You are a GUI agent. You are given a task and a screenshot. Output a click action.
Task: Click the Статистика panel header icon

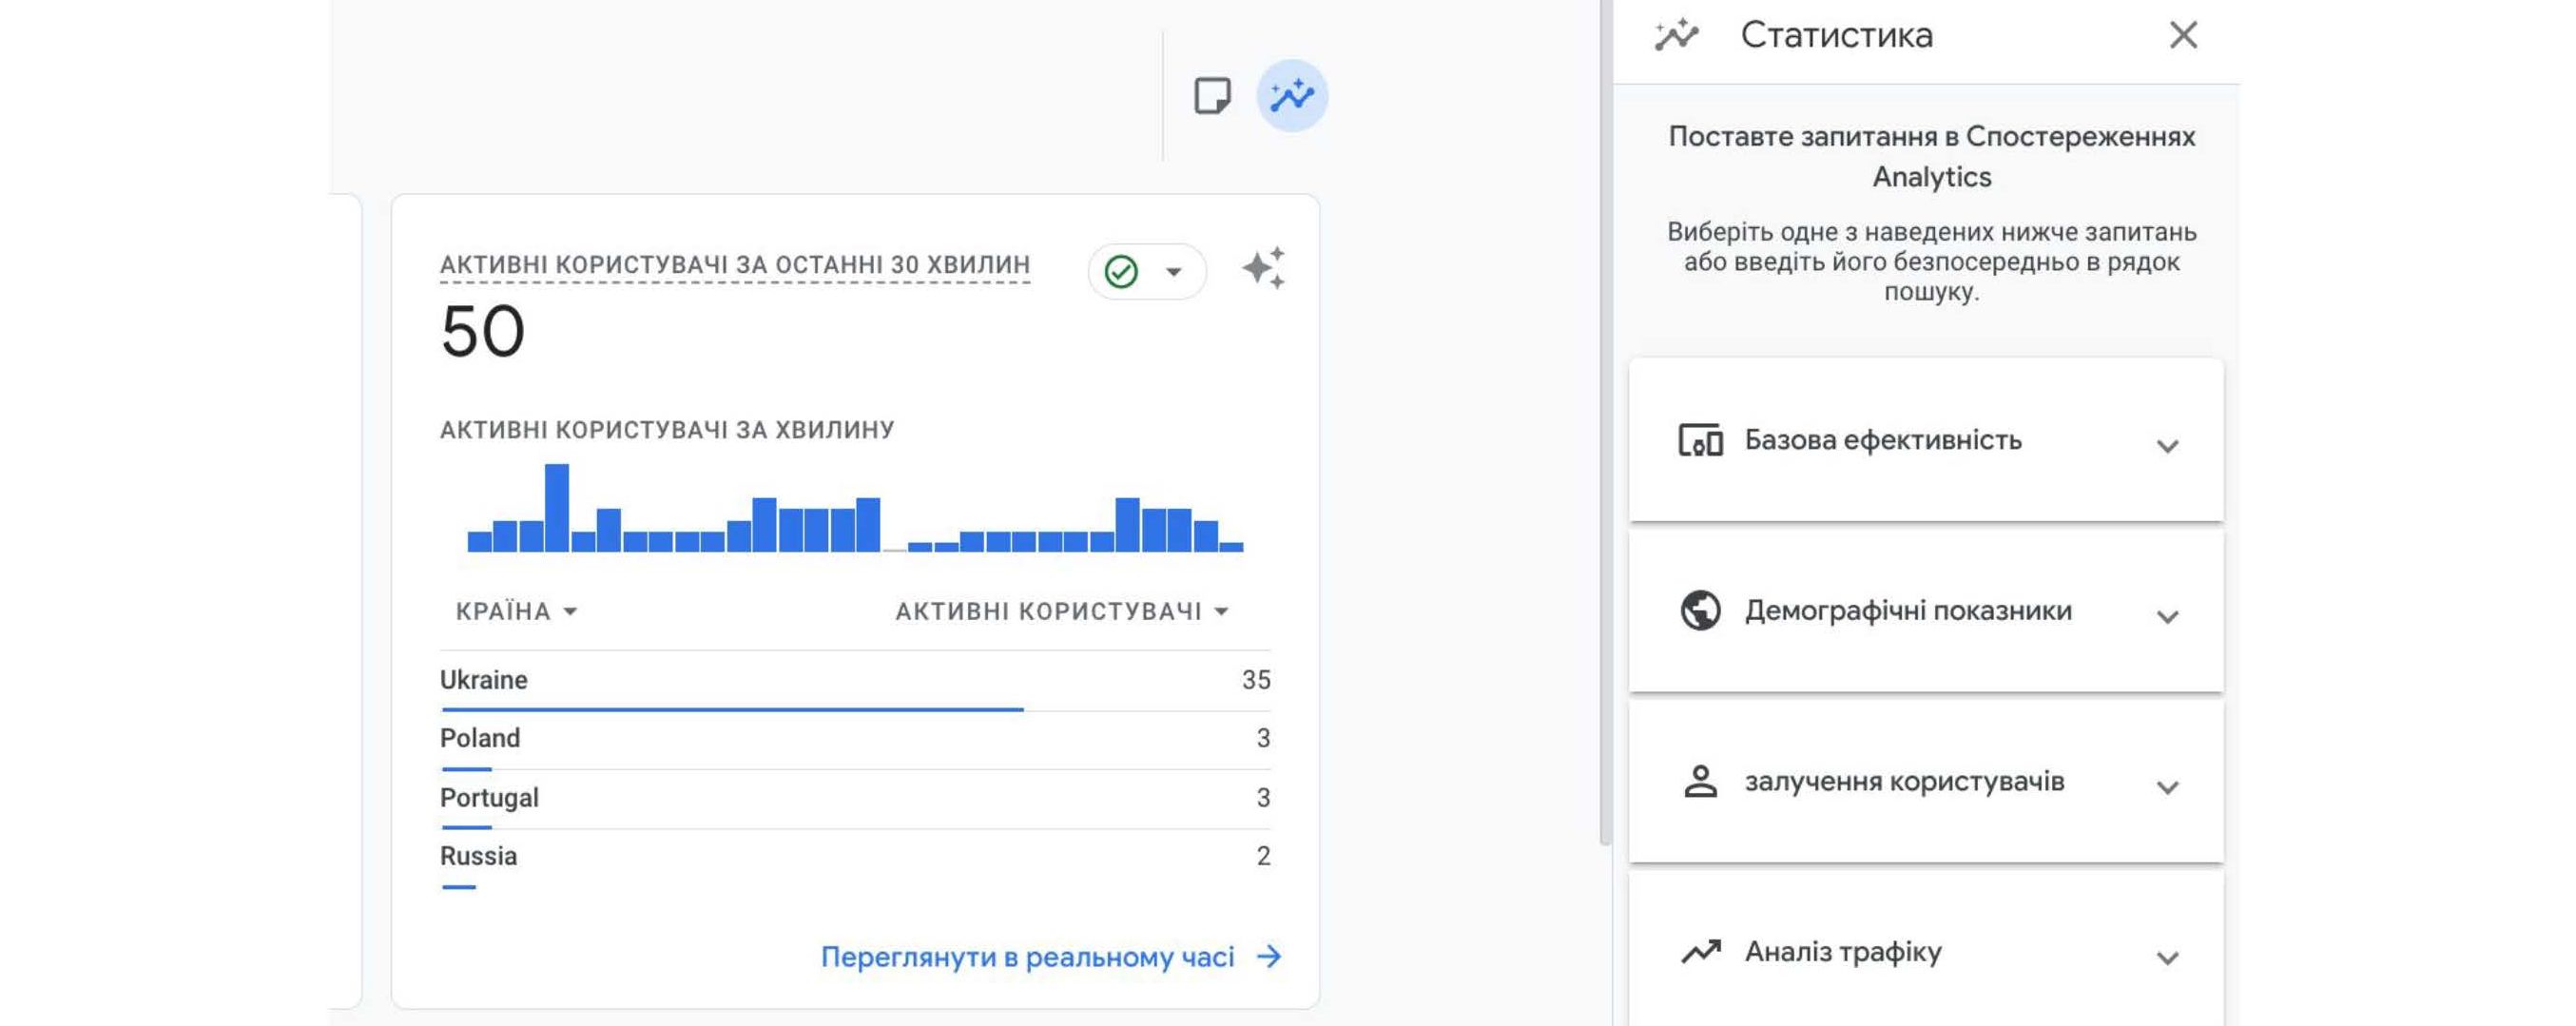coord(1676,35)
